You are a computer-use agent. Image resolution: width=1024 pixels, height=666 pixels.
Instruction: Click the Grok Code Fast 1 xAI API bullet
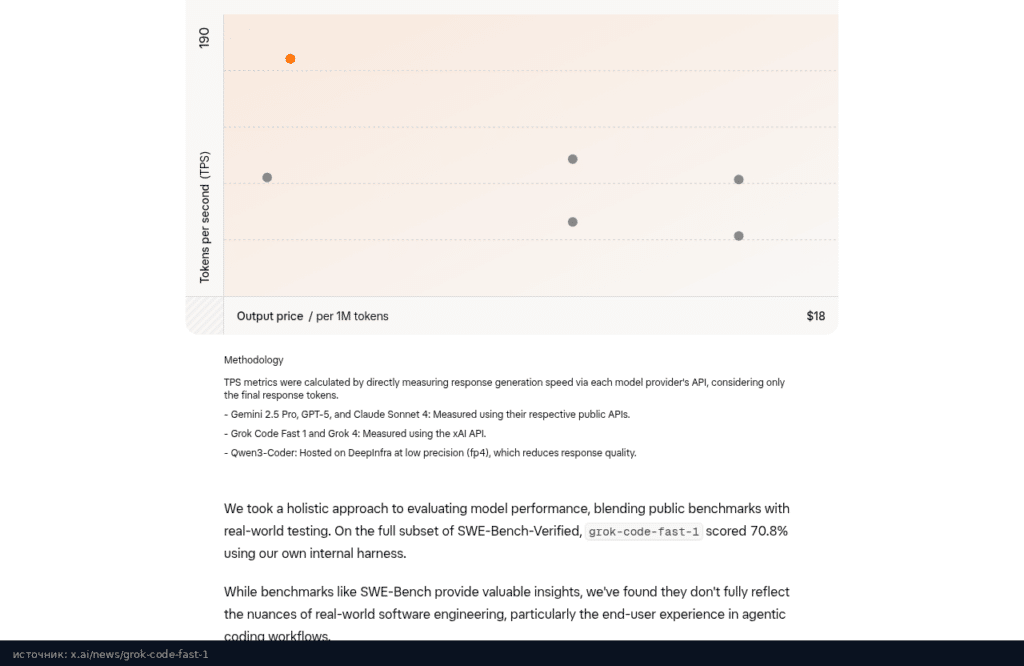pyautogui.click(x=355, y=434)
